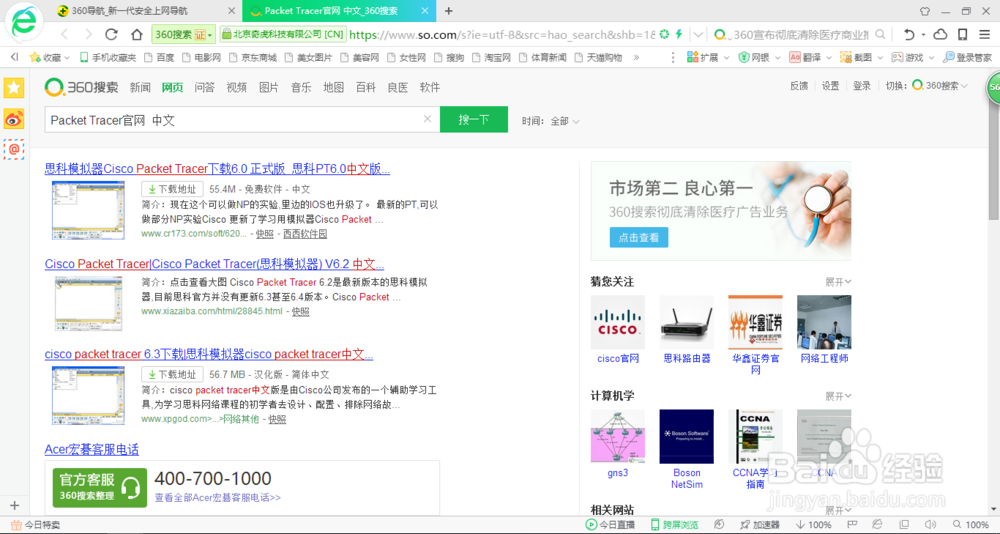The height and width of the screenshot is (534, 1000).
Task: Close the 360导航 tab
Action: 231,11
